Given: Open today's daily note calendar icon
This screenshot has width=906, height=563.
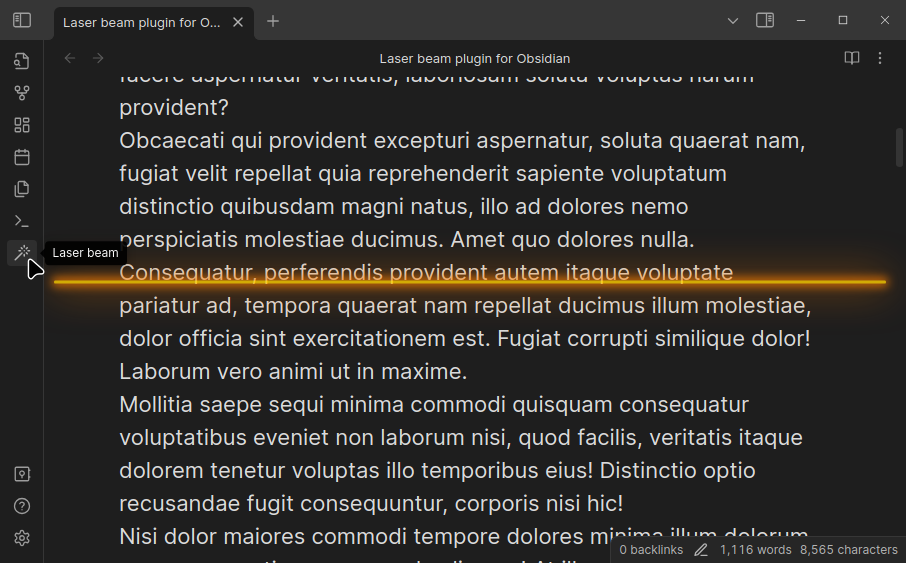Looking at the screenshot, I should click(22, 157).
